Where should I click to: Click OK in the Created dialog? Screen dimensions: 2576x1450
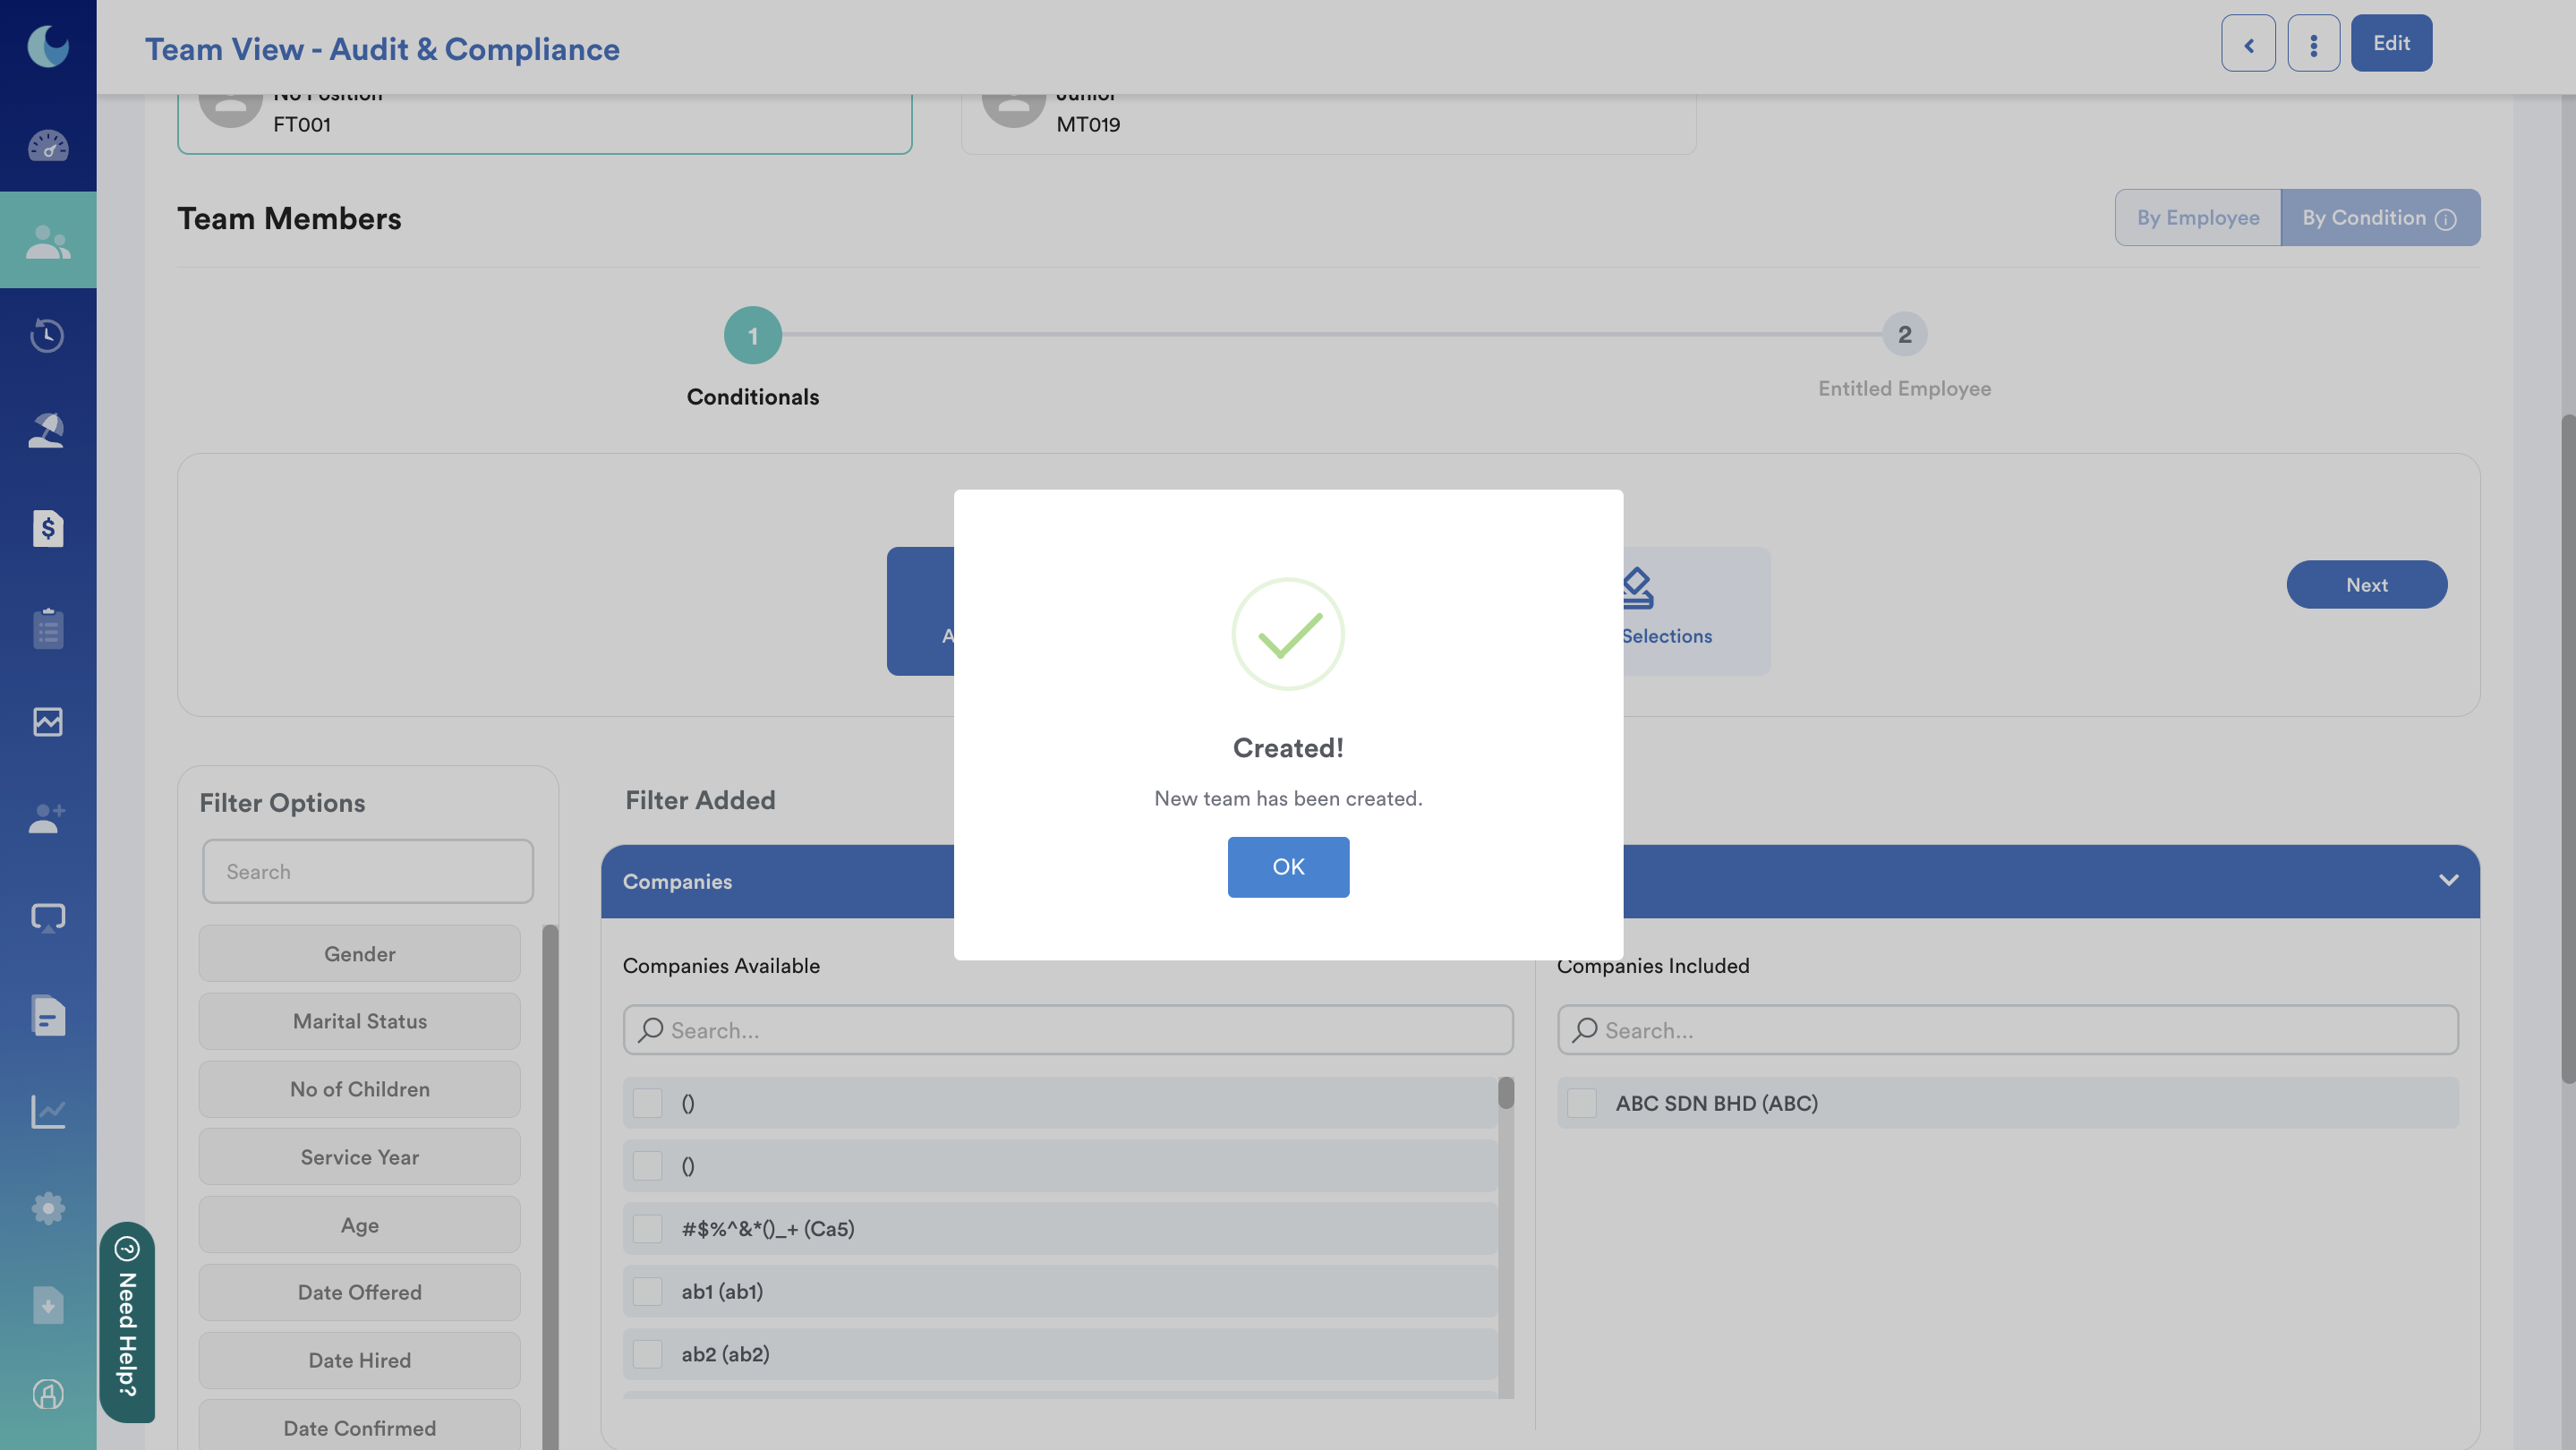tap(1288, 866)
